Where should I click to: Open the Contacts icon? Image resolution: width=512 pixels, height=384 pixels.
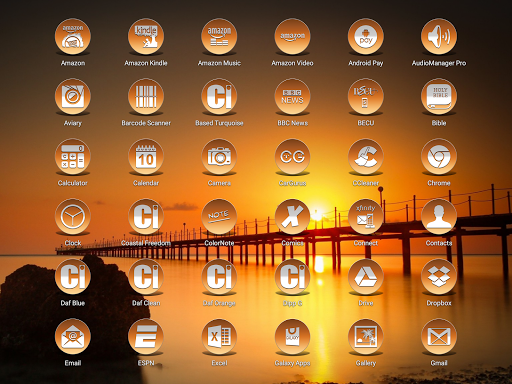tap(439, 217)
